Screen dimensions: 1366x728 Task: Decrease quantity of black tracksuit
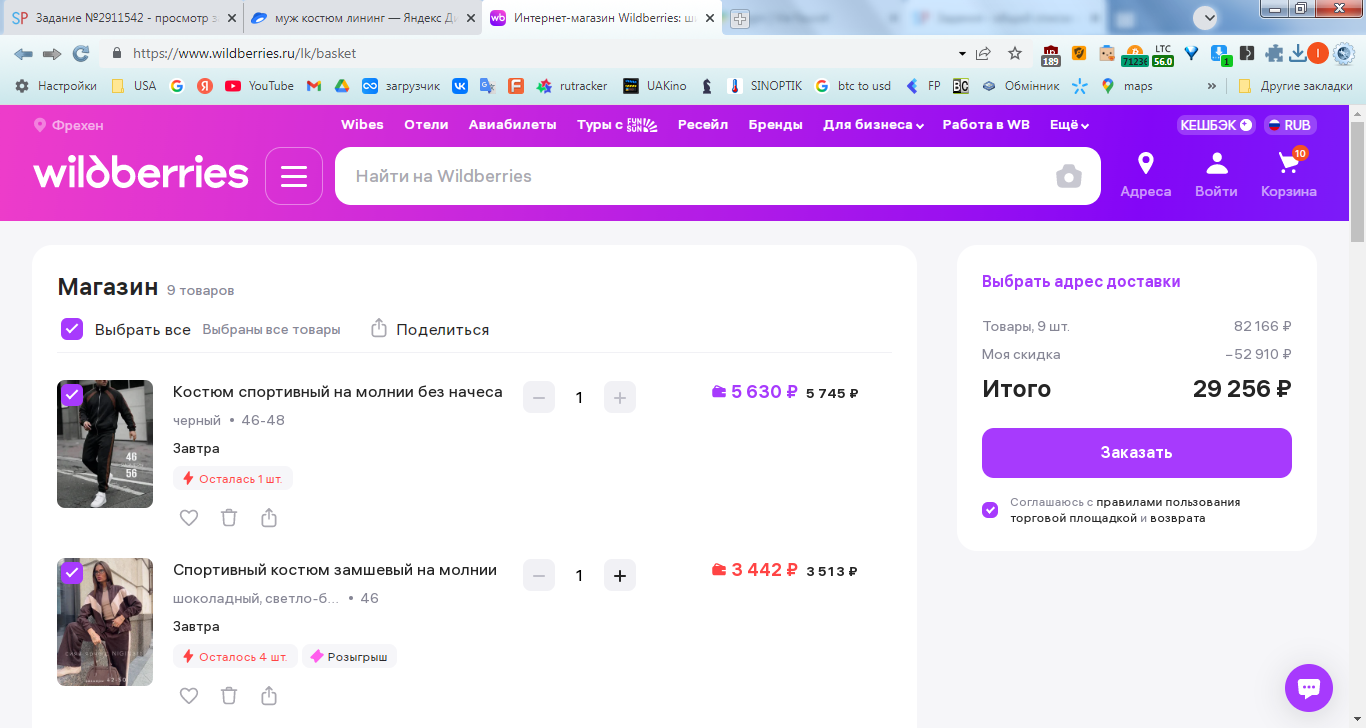click(539, 398)
